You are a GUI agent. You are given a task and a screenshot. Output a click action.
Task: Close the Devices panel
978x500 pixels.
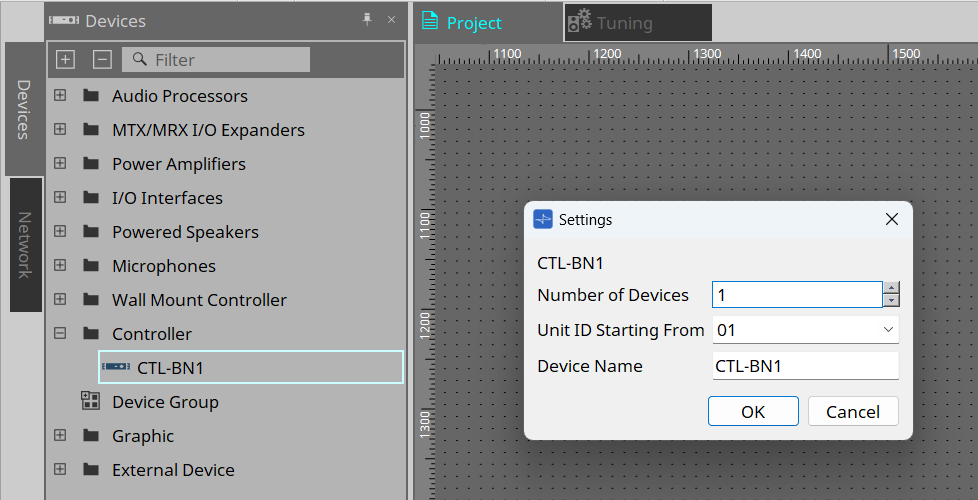(x=391, y=20)
